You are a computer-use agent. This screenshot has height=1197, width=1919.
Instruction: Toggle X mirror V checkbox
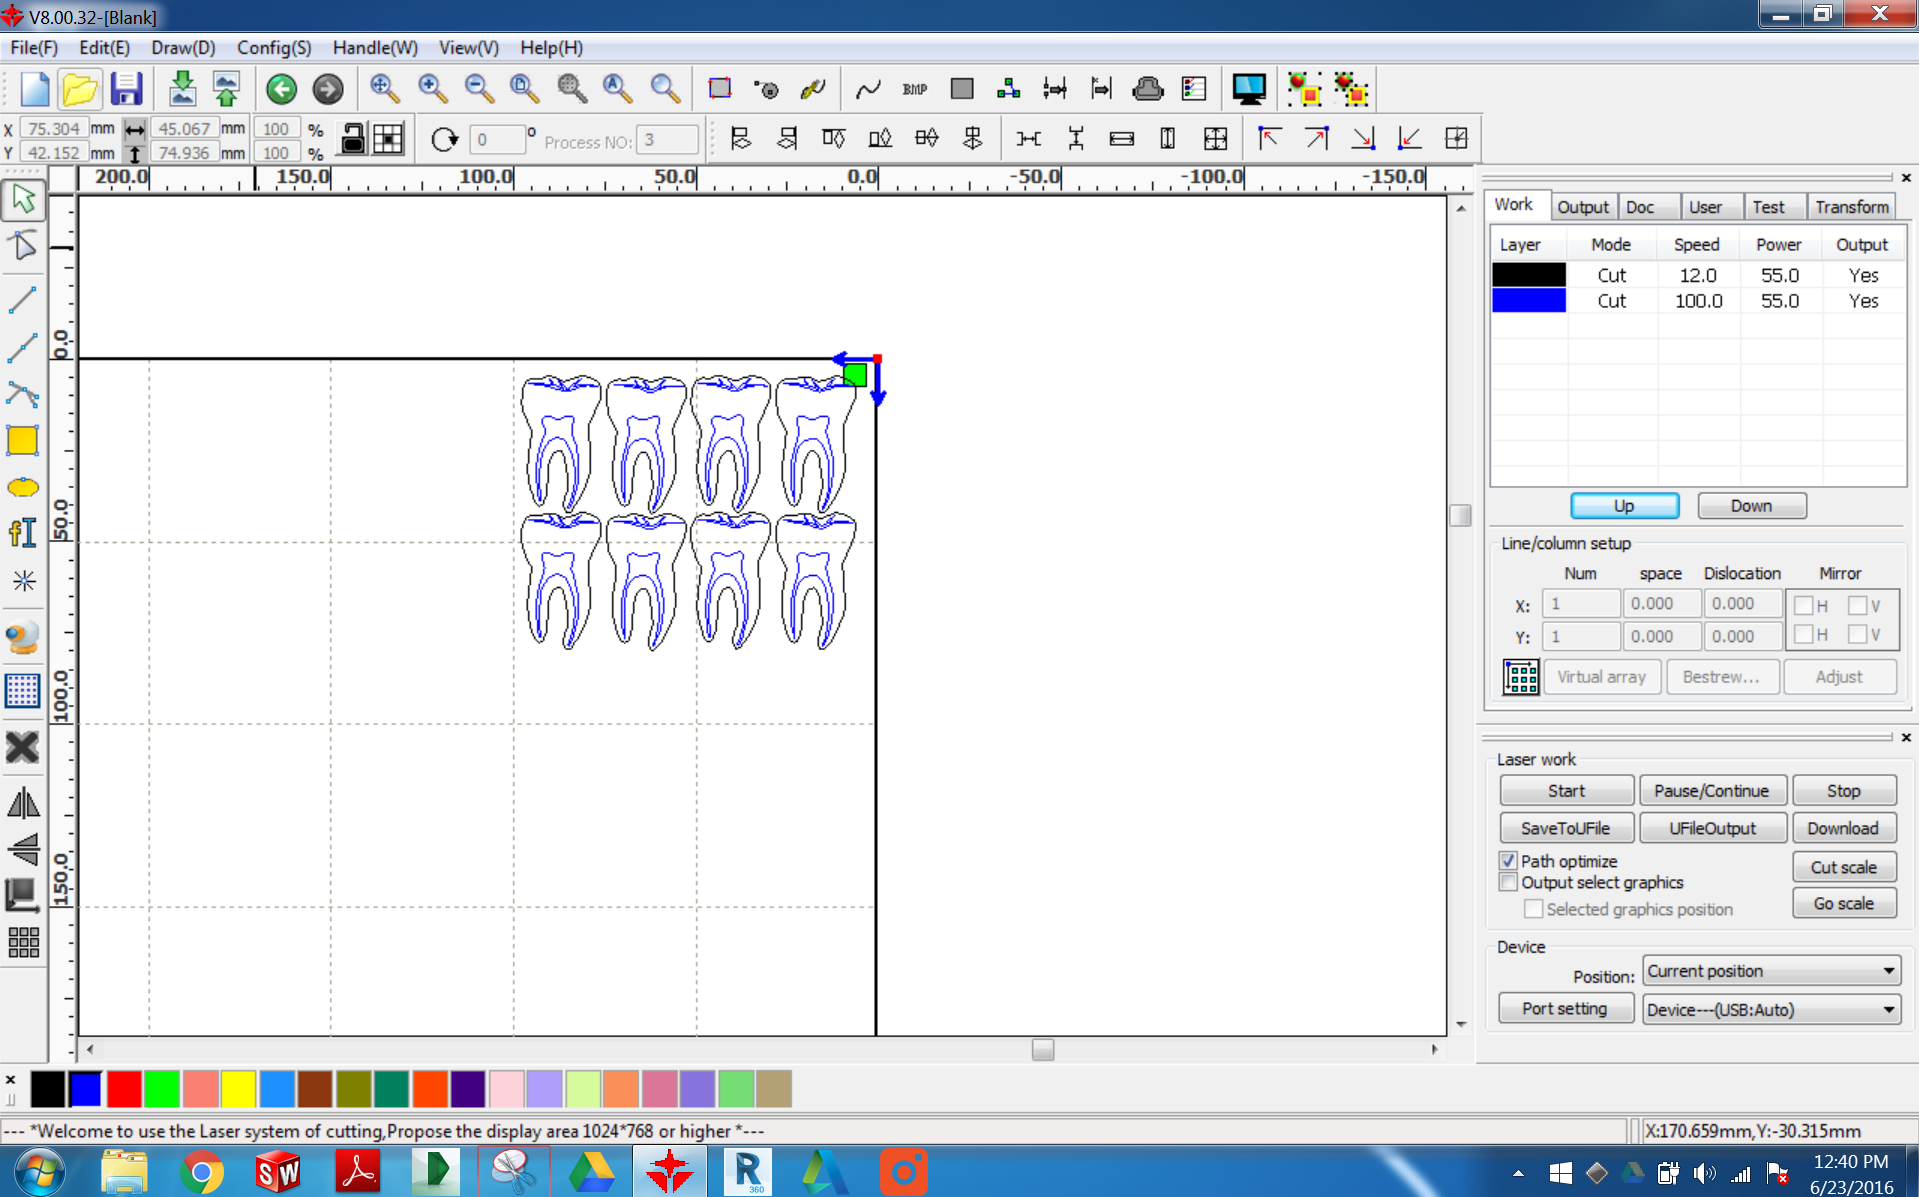pyautogui.click(x=1857, y=605)
